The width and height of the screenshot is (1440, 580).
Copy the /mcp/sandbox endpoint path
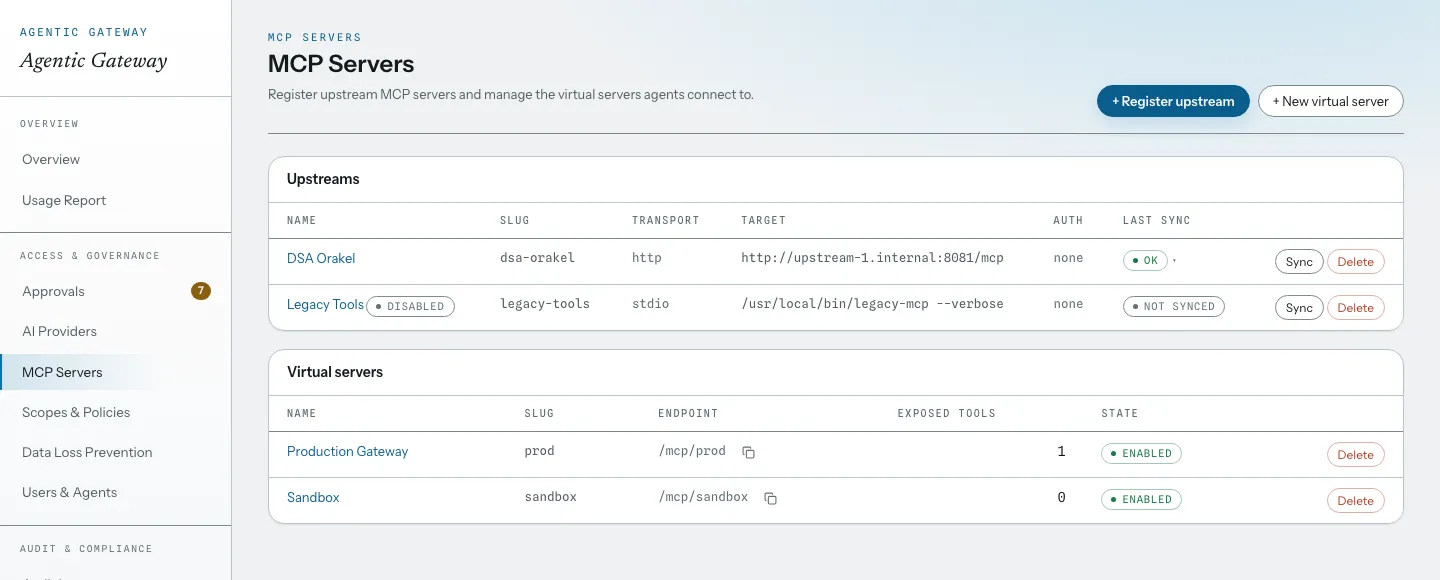[770, 498]
